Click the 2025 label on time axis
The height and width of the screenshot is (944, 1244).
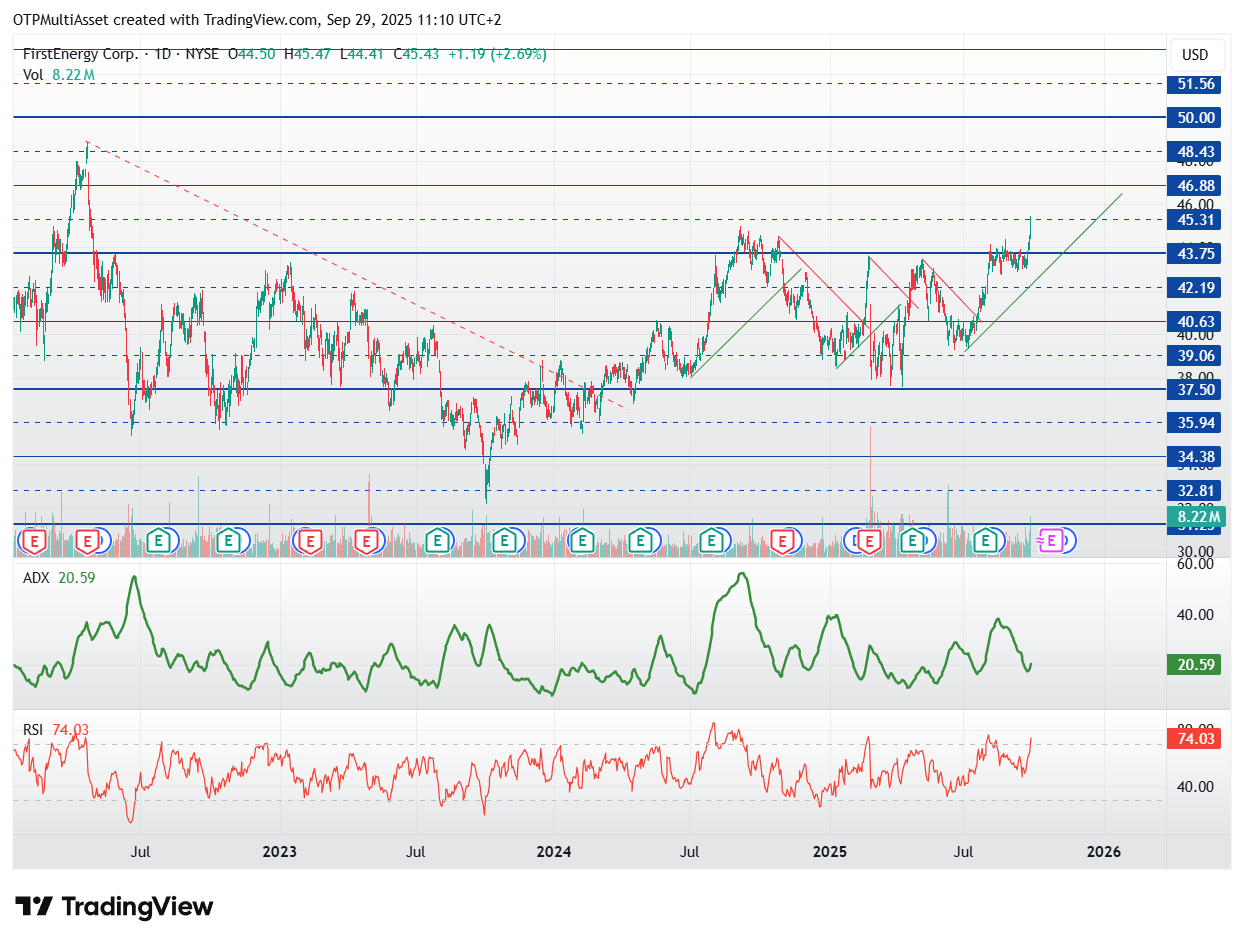[x=829, y=852]
